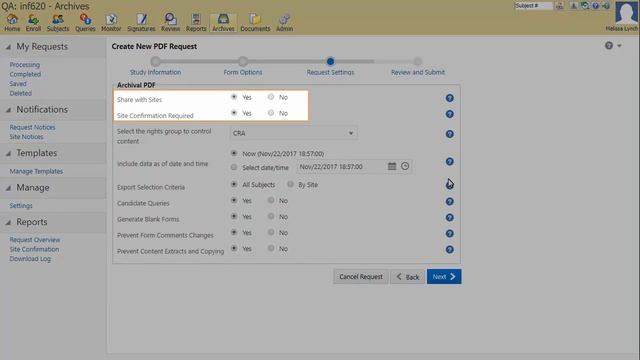Image resolution: width=640 pixels, height=360 pixels.
Task: Click help icon for Prevent Form Comments Changes
Action: (449, 233)
